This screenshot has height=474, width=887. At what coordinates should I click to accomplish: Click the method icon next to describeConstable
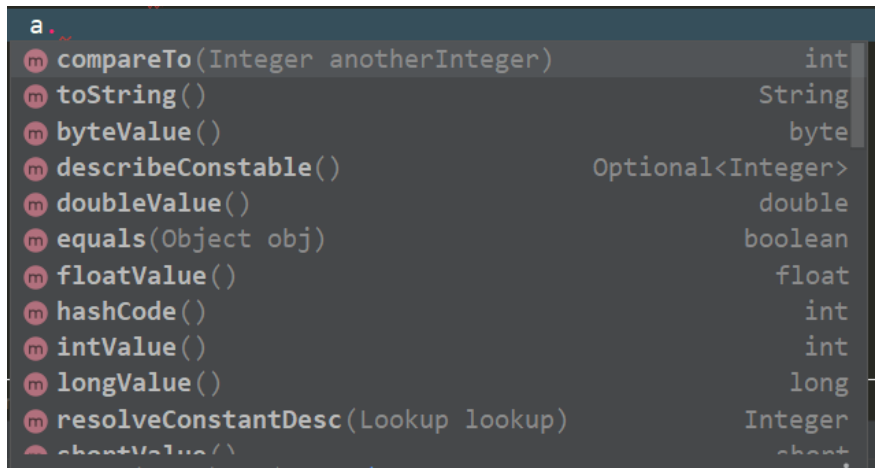click(x=35, y=168)
